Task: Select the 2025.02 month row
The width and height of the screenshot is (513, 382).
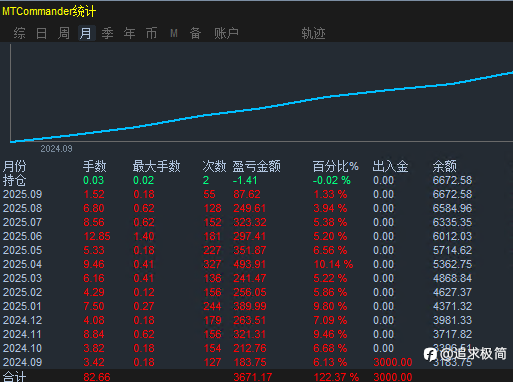Action: [238, 292]
